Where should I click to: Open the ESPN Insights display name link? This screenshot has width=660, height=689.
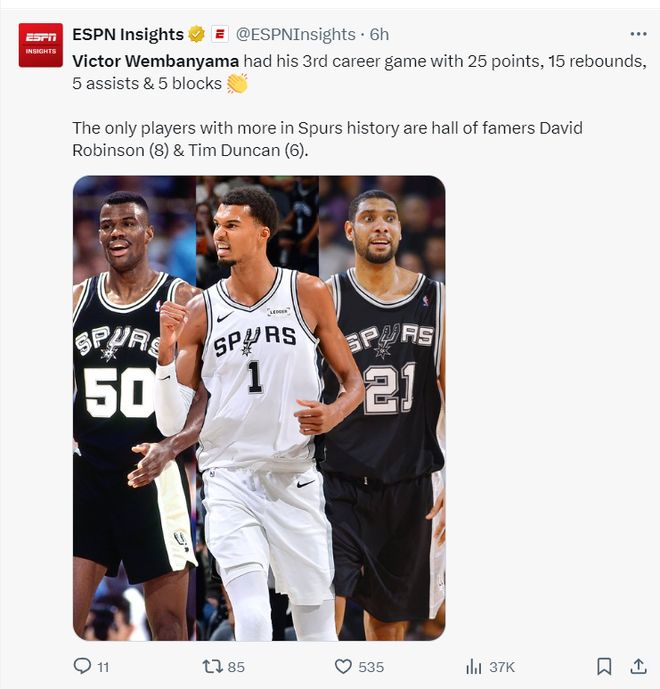[x=127, y=34]
